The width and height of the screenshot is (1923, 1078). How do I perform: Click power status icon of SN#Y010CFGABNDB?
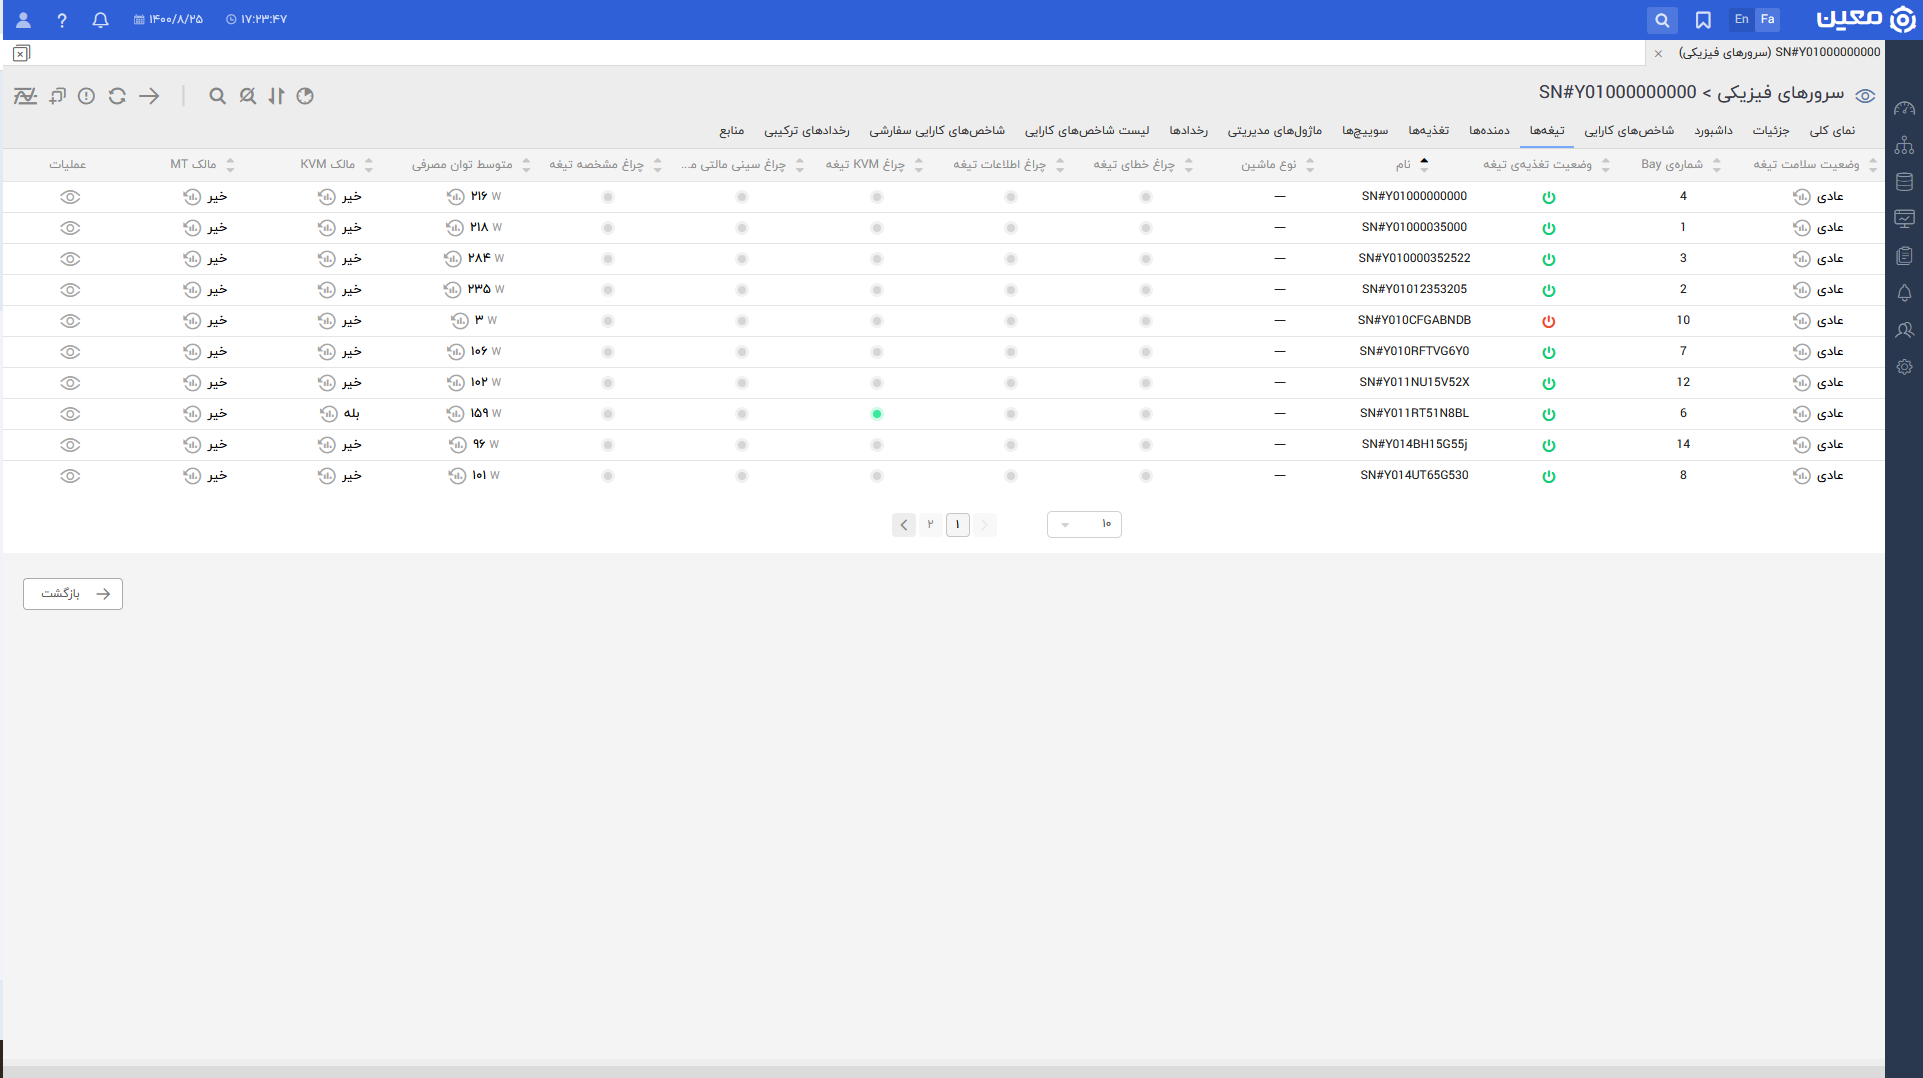point(1548,321)
